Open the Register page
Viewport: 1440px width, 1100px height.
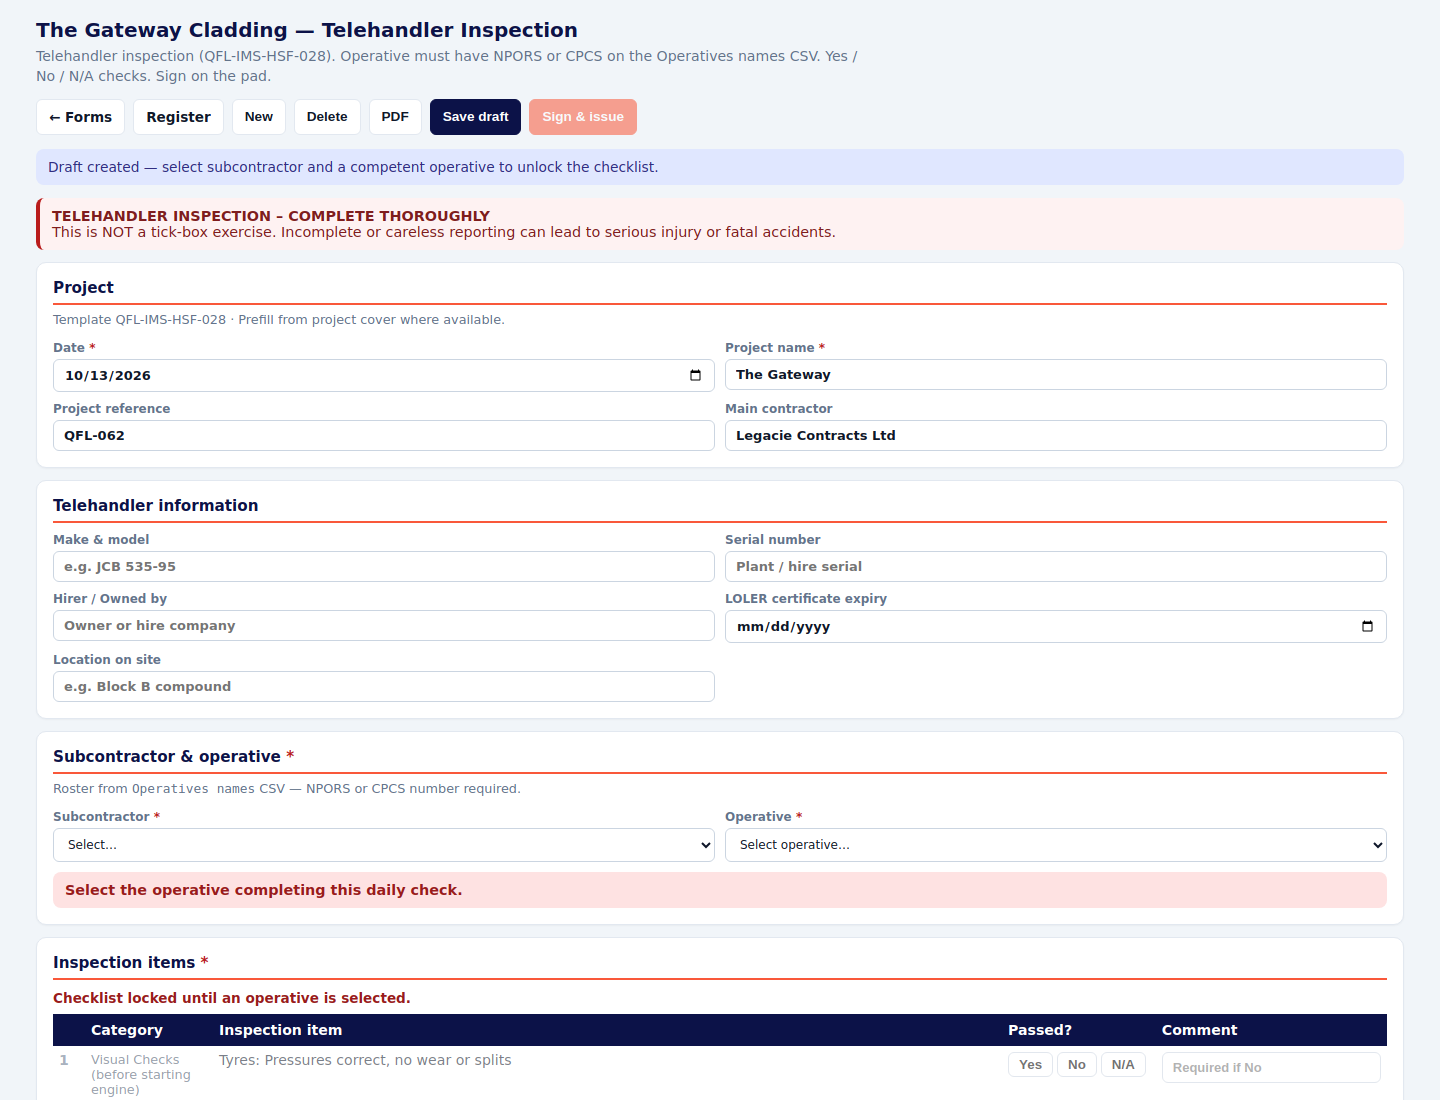(x=178, y=117)
